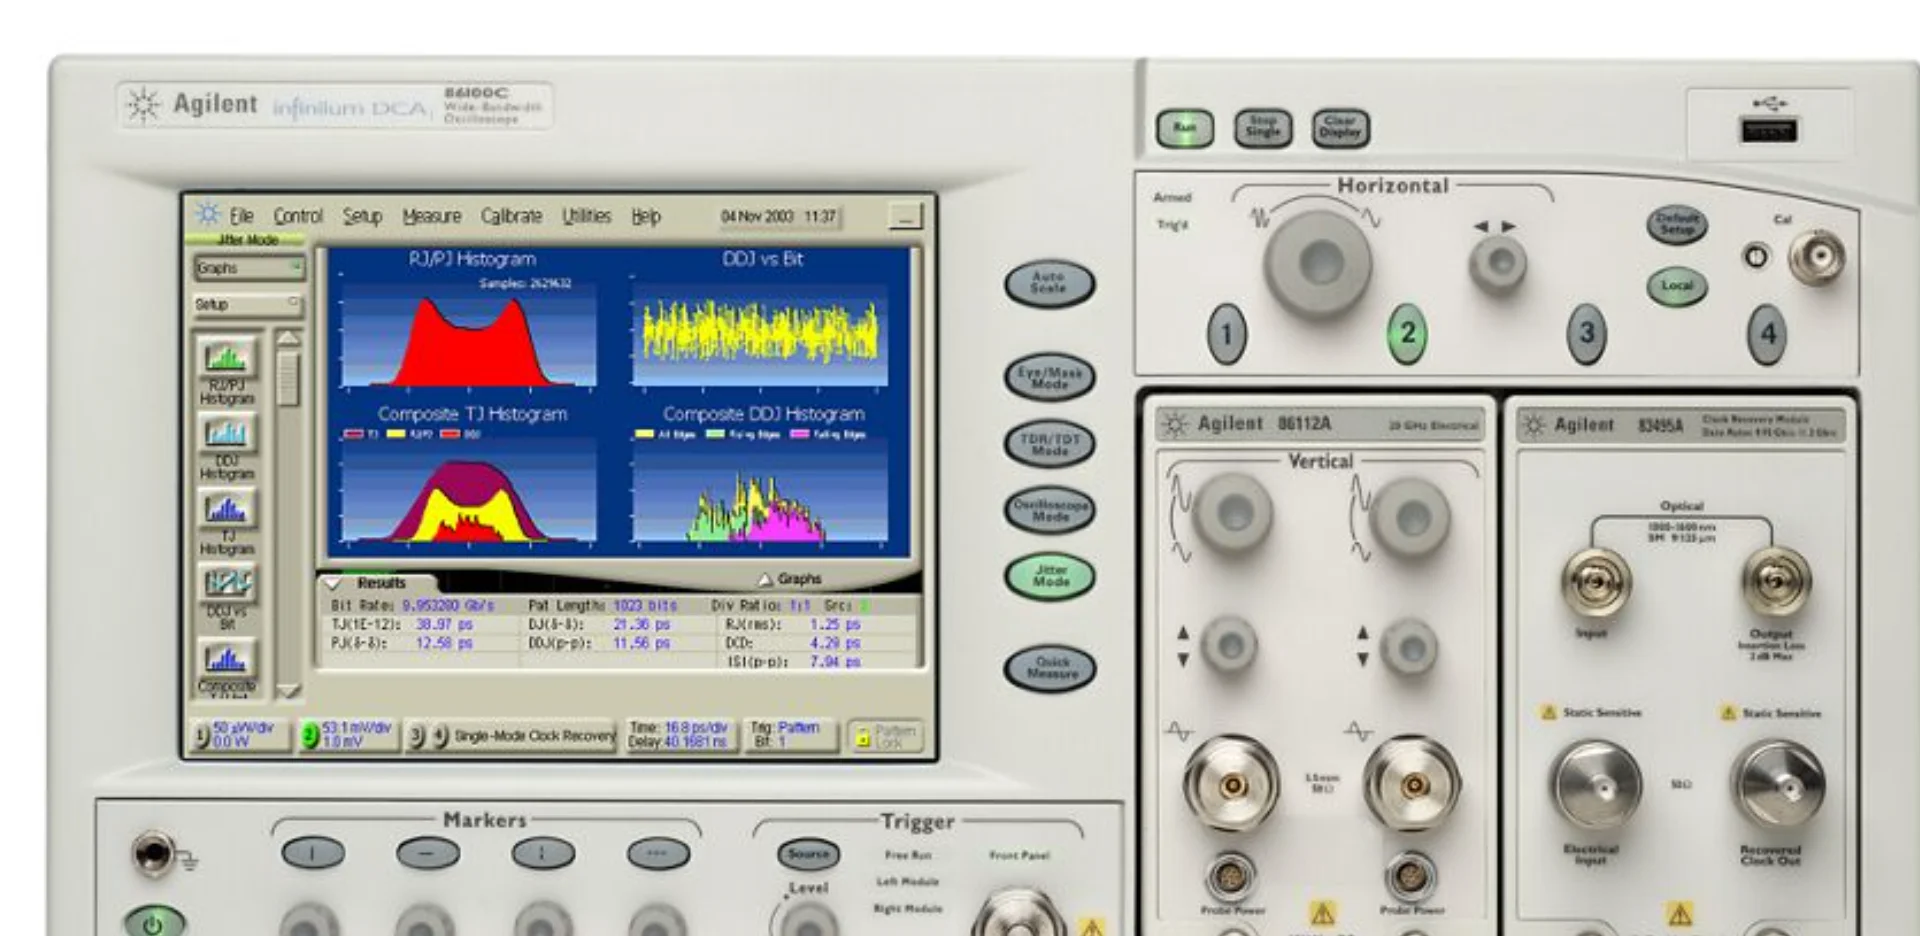The height and width of the screenshot is (936, 1920).
Task: Push the Stop Single hardware button
Action: point(1263,128)
